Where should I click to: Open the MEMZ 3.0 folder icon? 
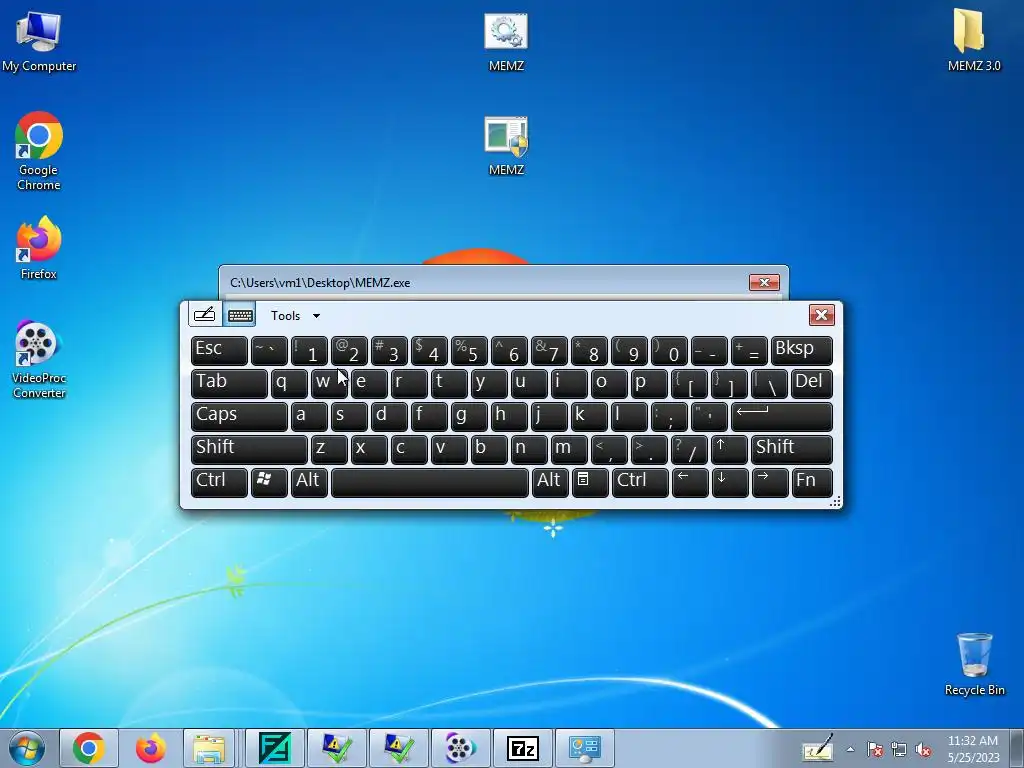(x=974, y=40)
